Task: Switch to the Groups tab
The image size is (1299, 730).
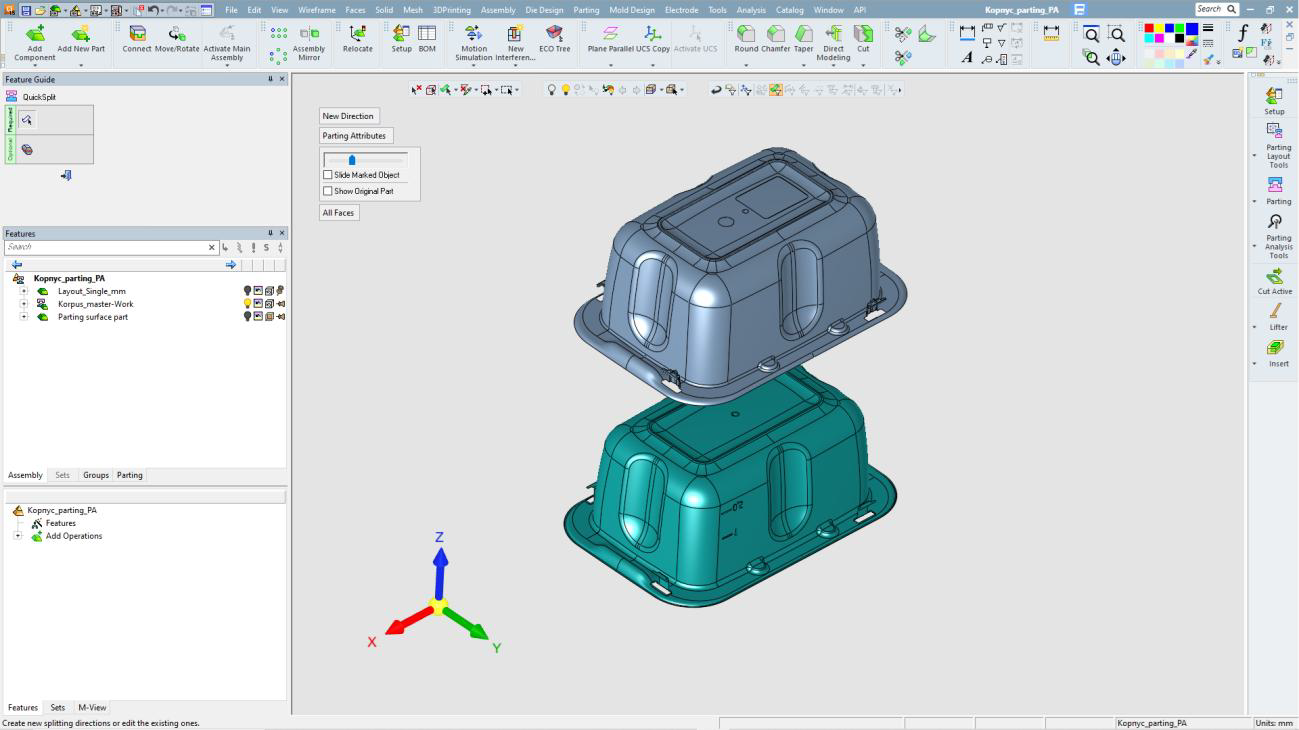Action: 96,475
